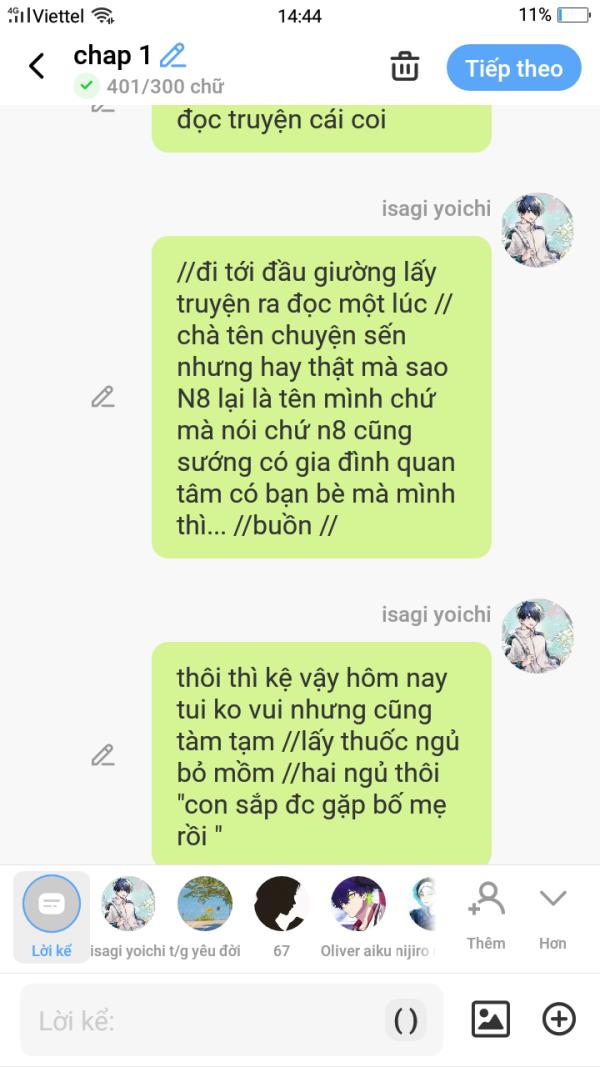Image resolution: width=600 pixels, height=1067 pixels.
Task: Add a new character with Thêm
Action: 486,915
